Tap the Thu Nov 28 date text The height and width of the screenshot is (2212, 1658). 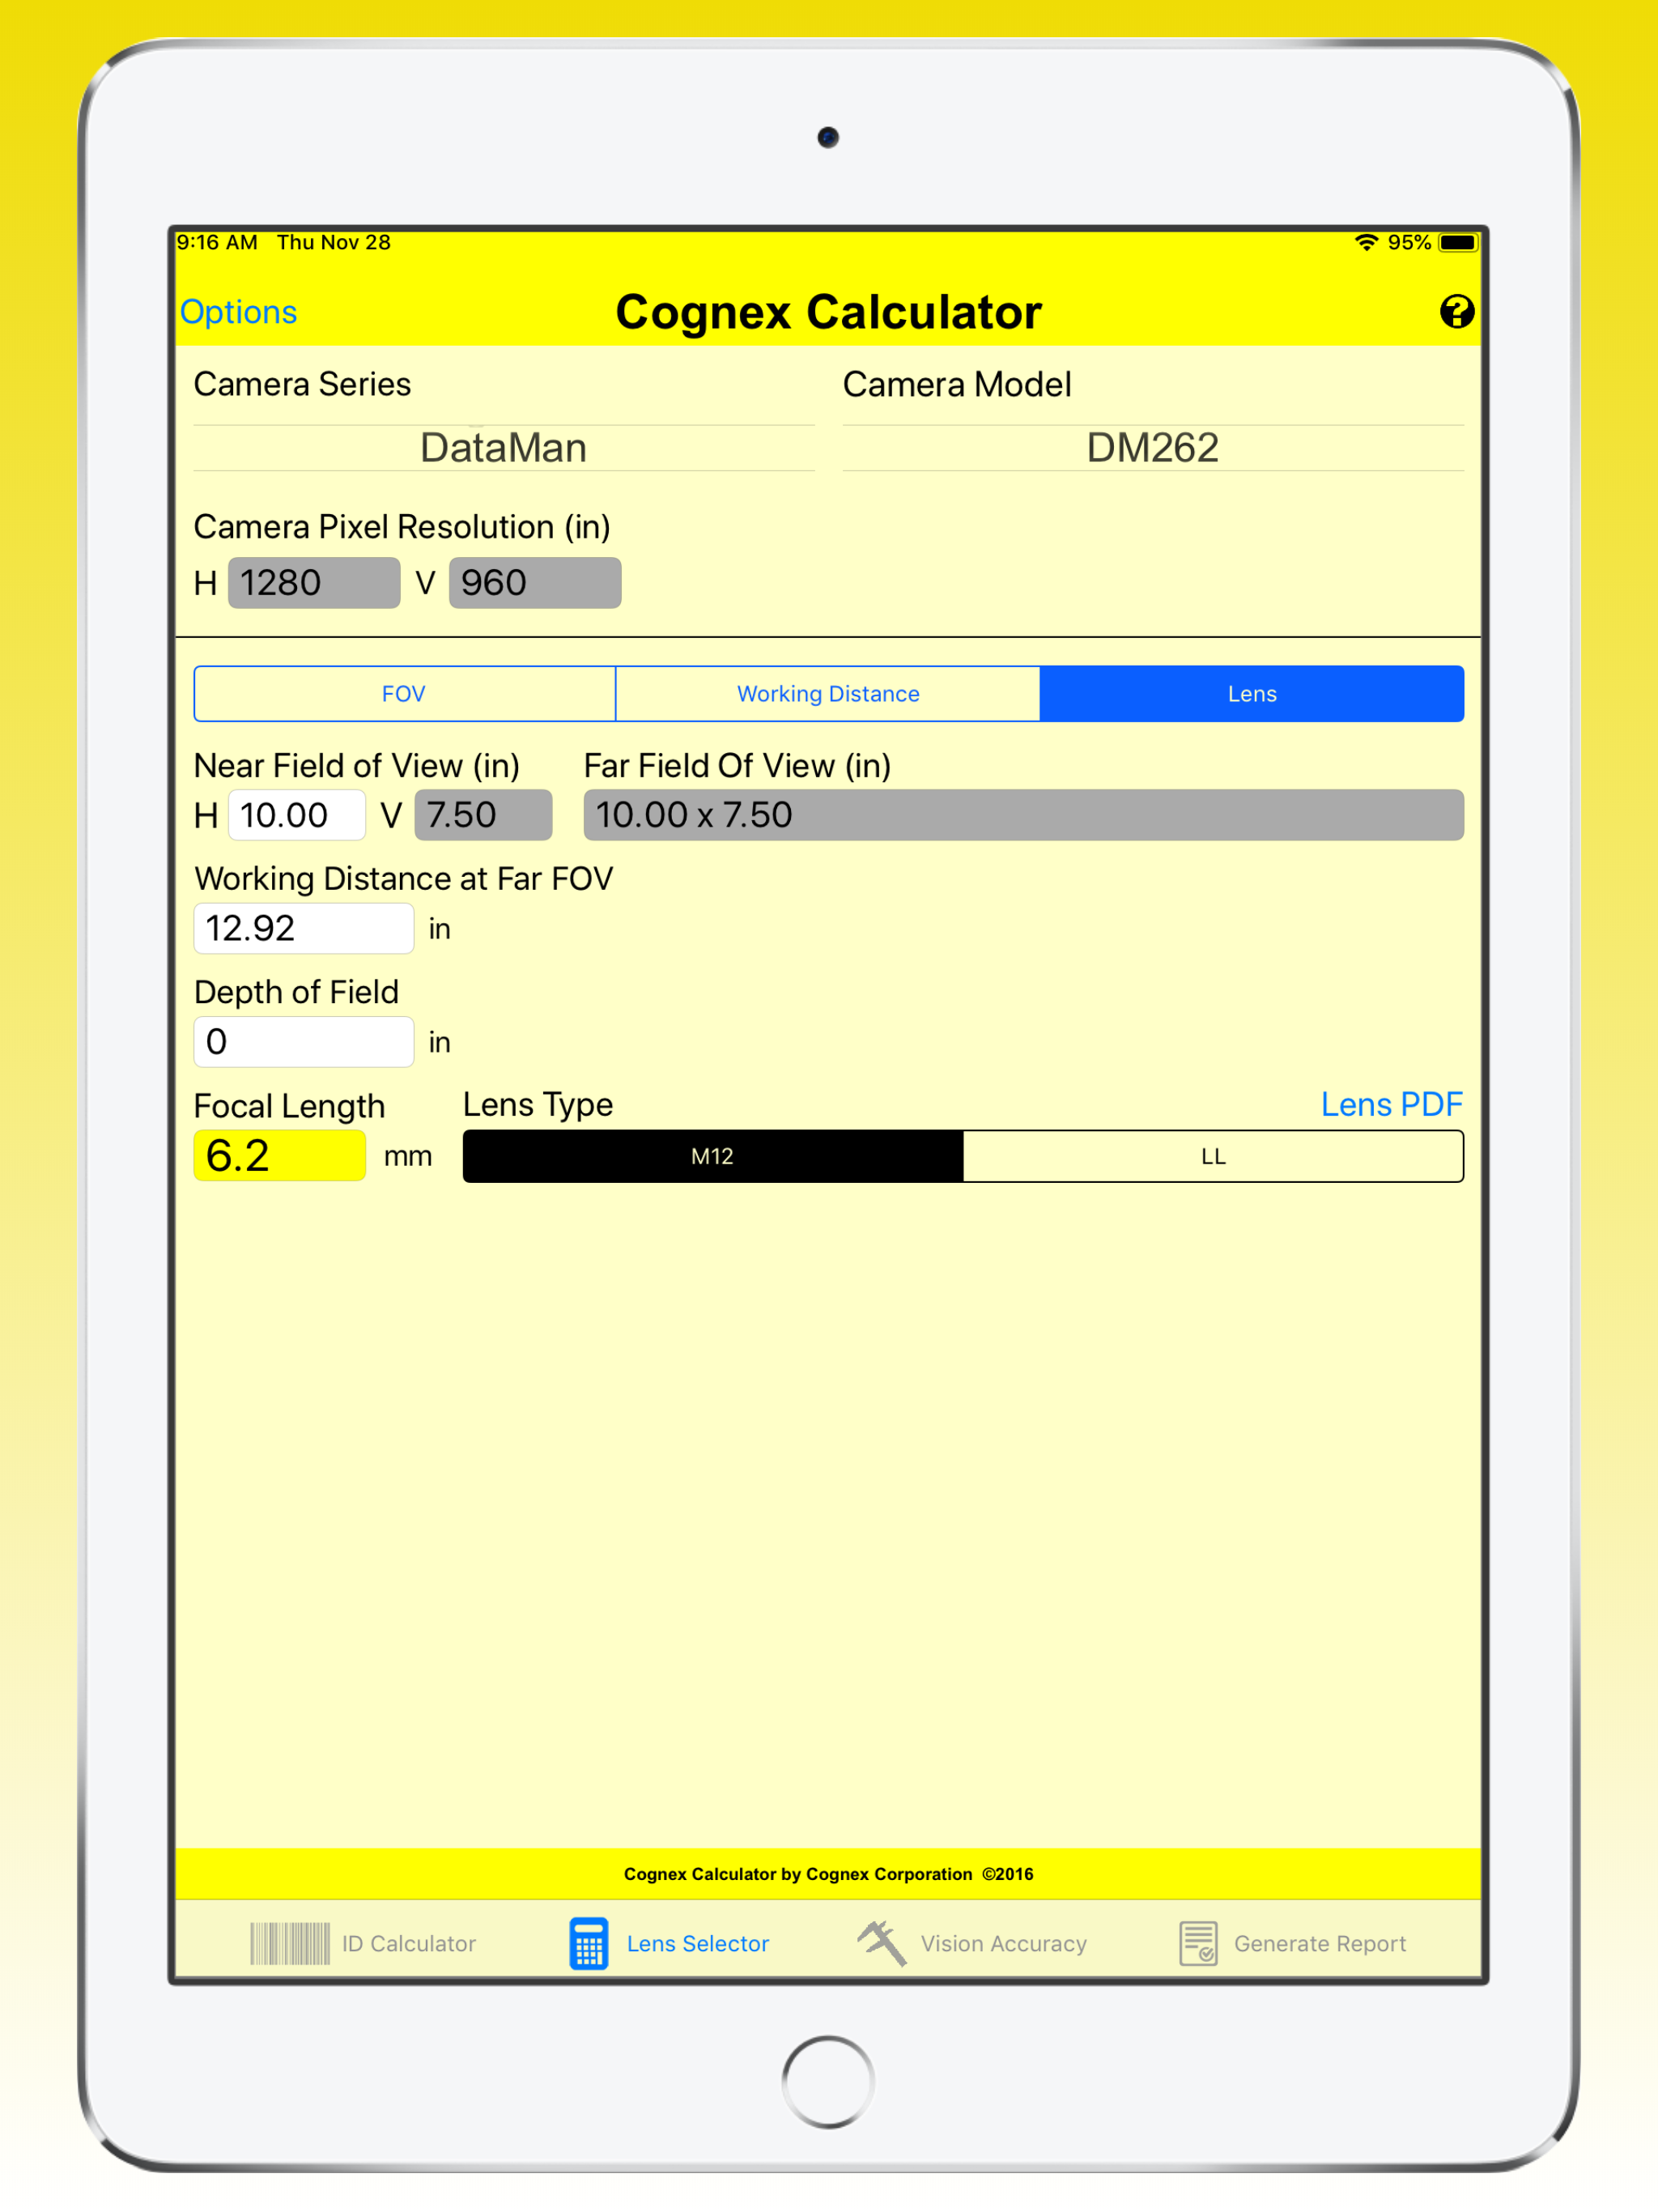334,242
